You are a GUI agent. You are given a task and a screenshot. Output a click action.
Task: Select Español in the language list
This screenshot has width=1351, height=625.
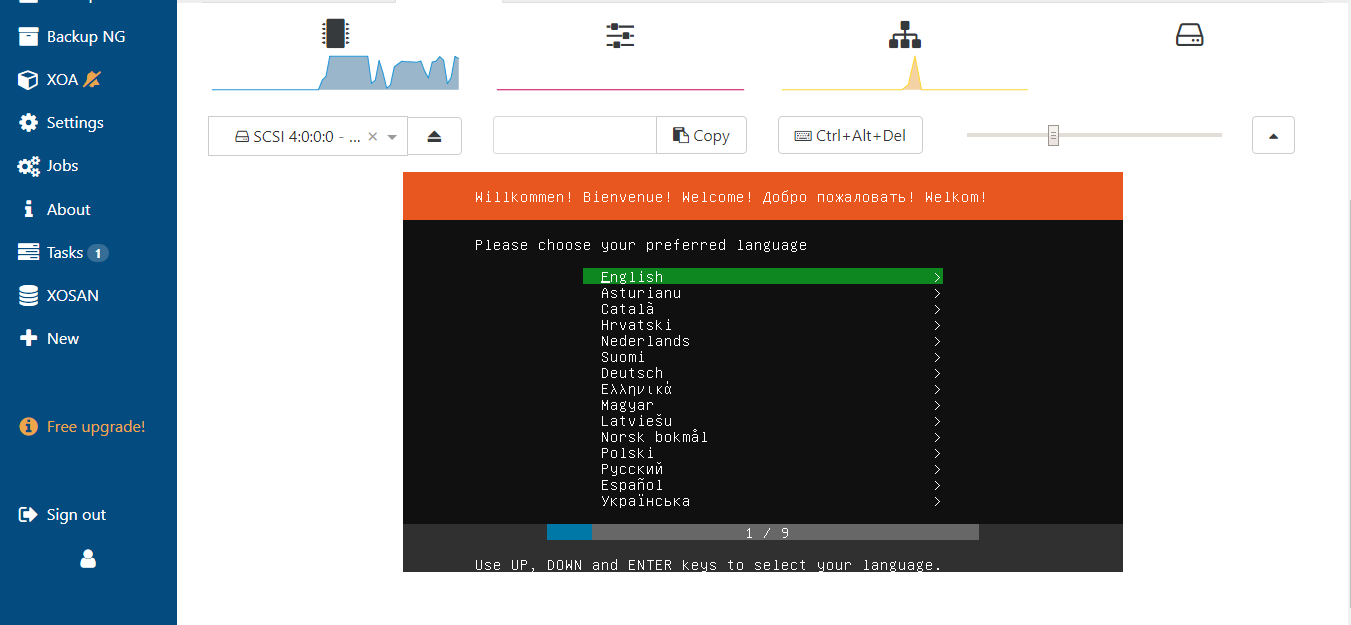[x=763, y=485]
